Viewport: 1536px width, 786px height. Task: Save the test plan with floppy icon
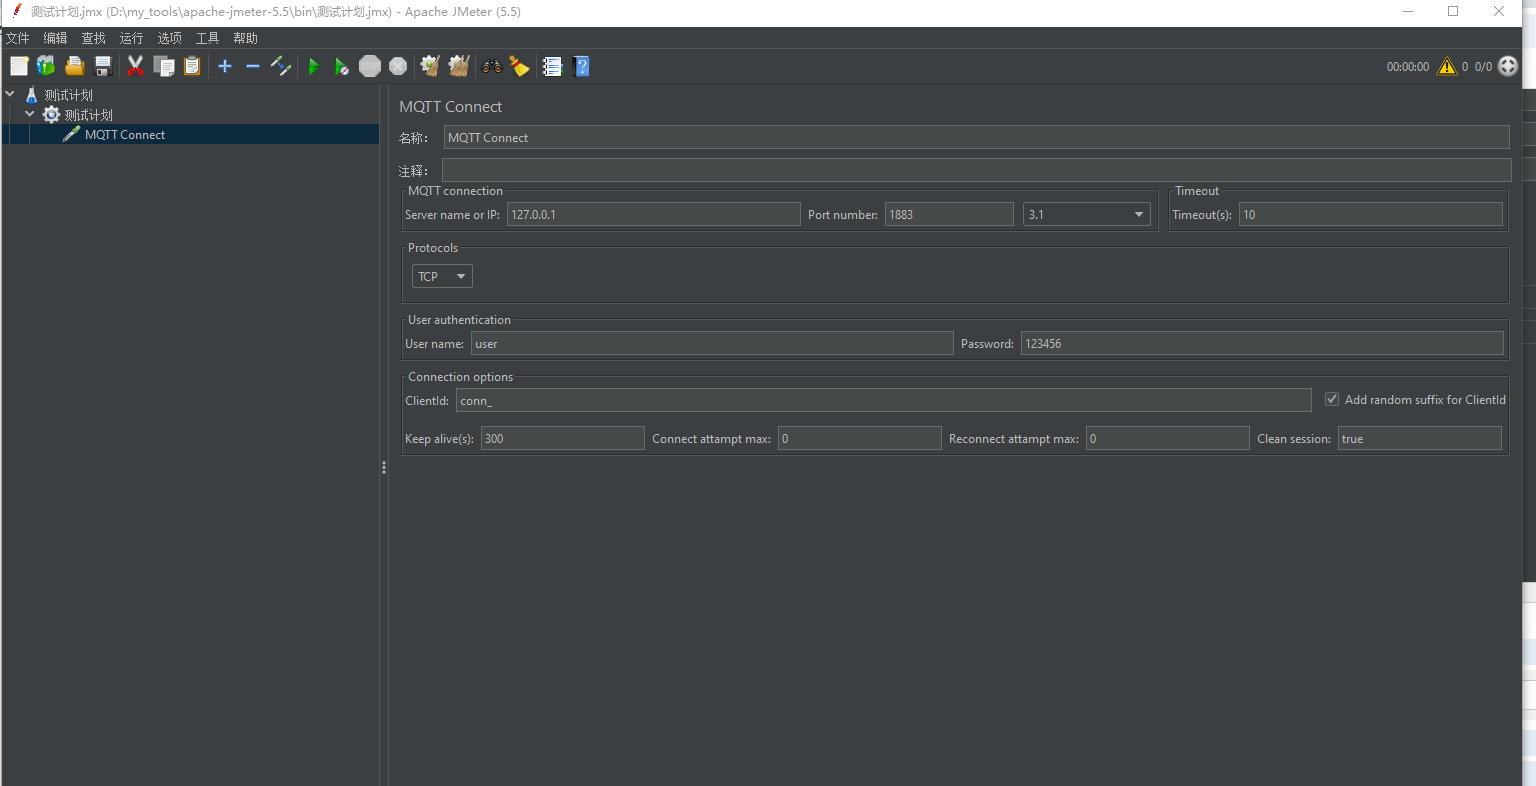(102, 66)
